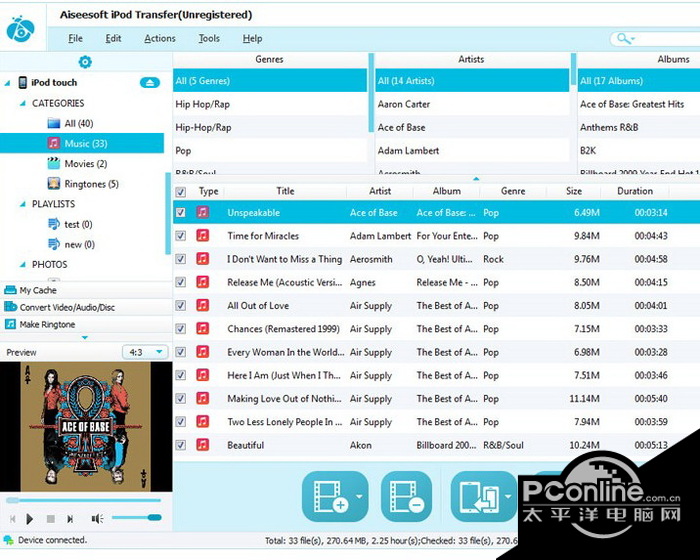Image resolution: width=700 pixels, height=560 pixels.
Task: Open the File menu
Action: tap(75, 38)
